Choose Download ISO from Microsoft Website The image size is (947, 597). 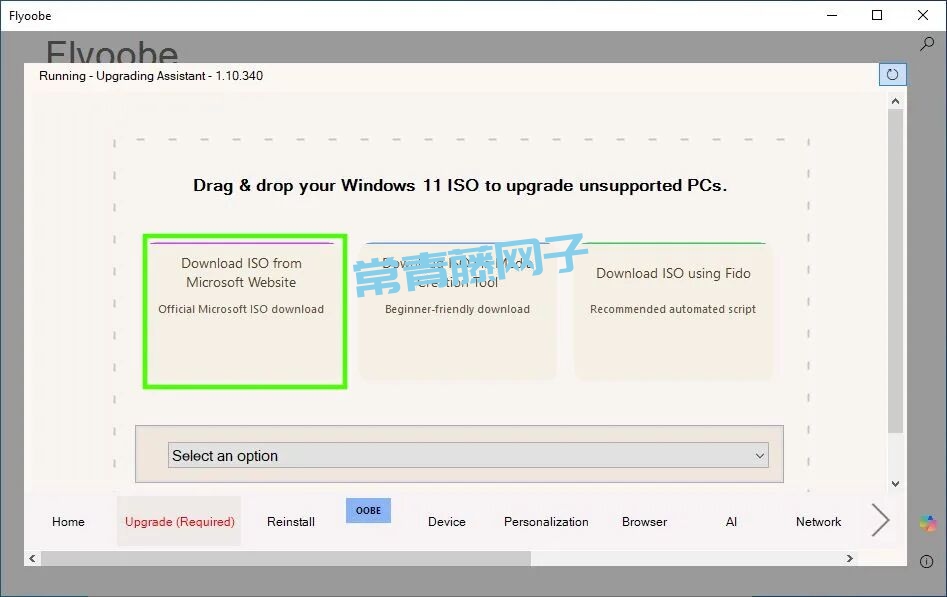(244, 311)
